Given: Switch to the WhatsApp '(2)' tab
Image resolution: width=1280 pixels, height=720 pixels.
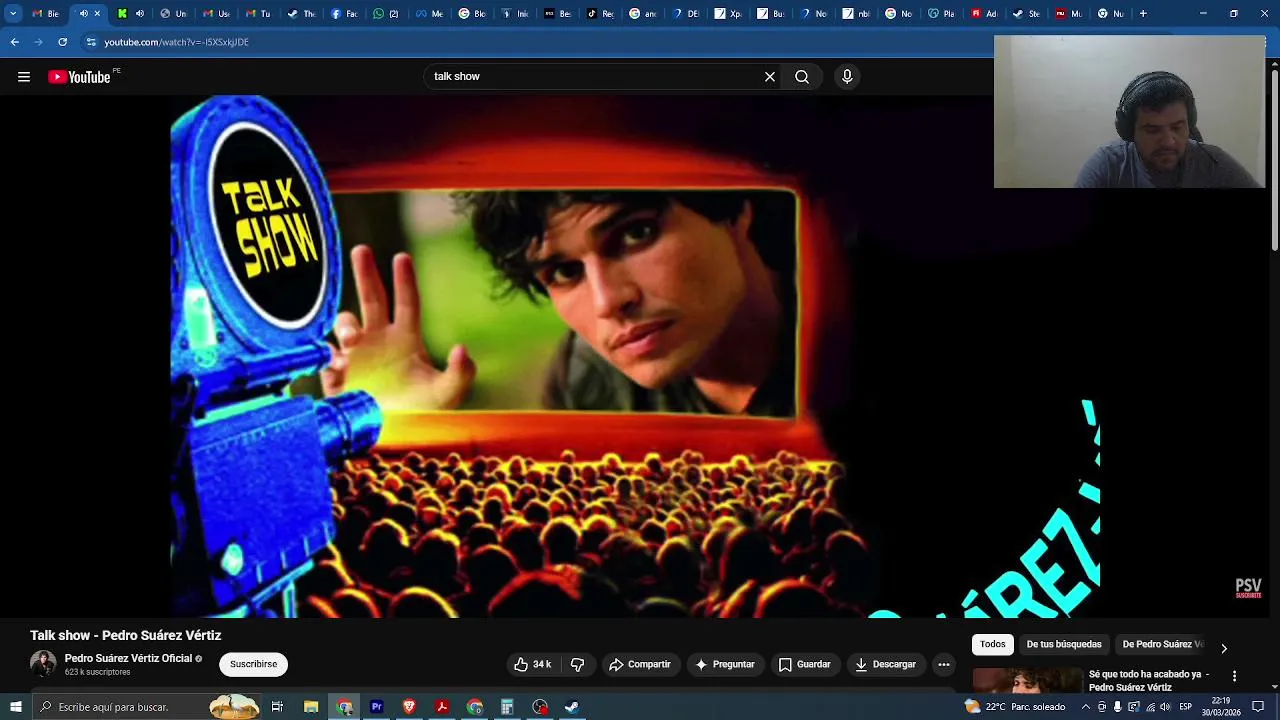Looking at the screenshot, I should pyautogui.click(x=387, y=14).
